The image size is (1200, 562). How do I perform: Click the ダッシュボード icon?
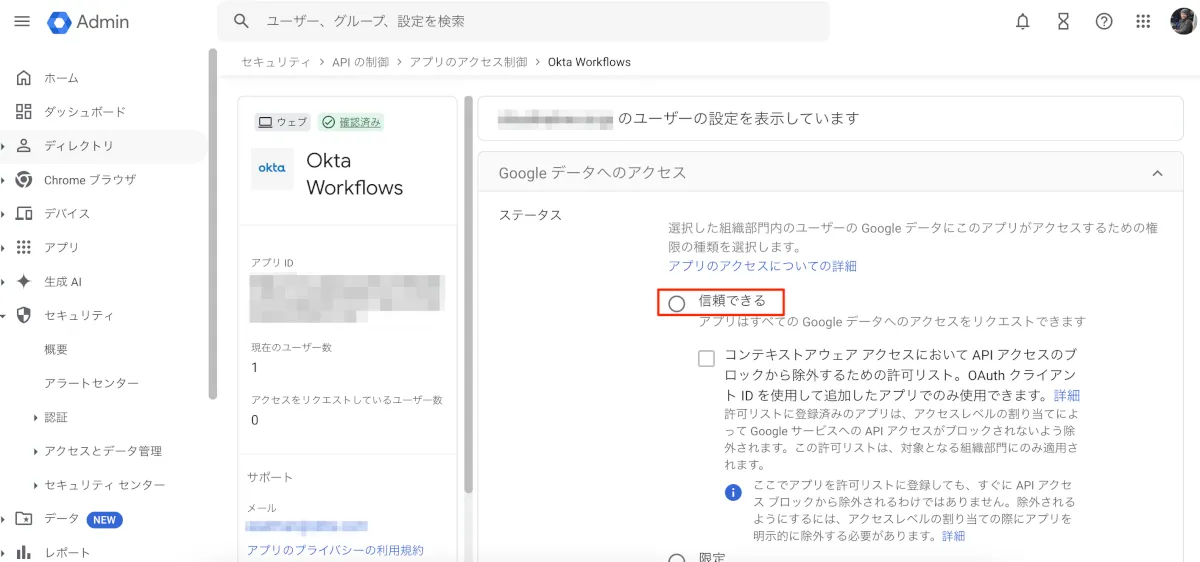(x=24, y=112)
